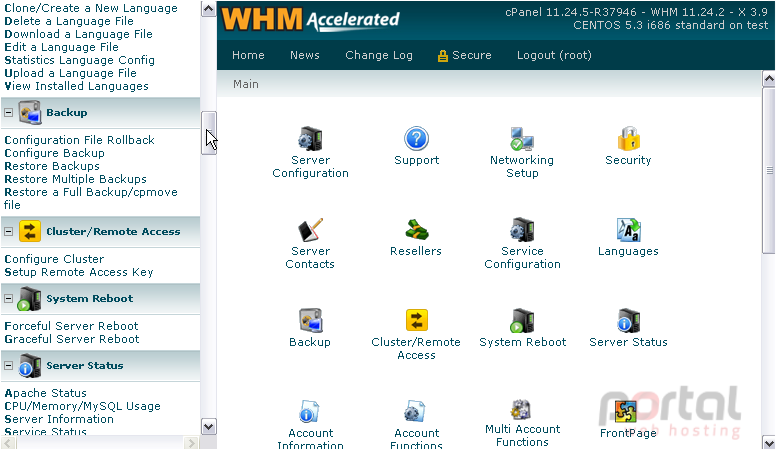Open Setup Remote Access Key link

click(79, 272)
